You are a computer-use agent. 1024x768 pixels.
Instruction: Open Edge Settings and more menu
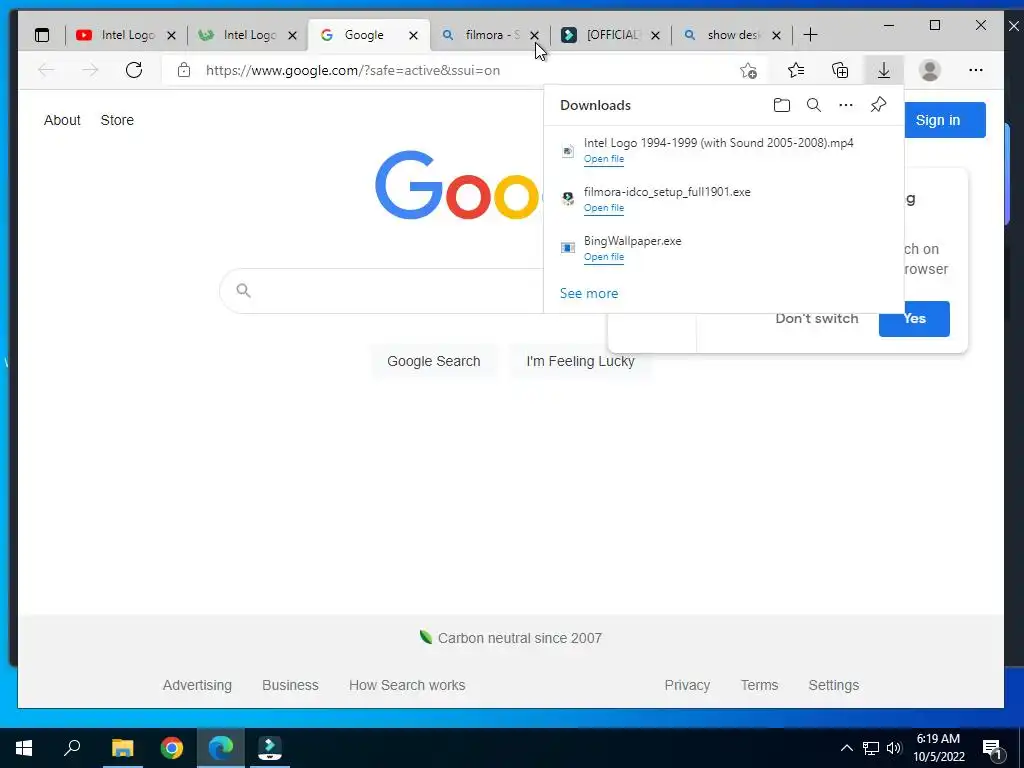tap(976, 70)
